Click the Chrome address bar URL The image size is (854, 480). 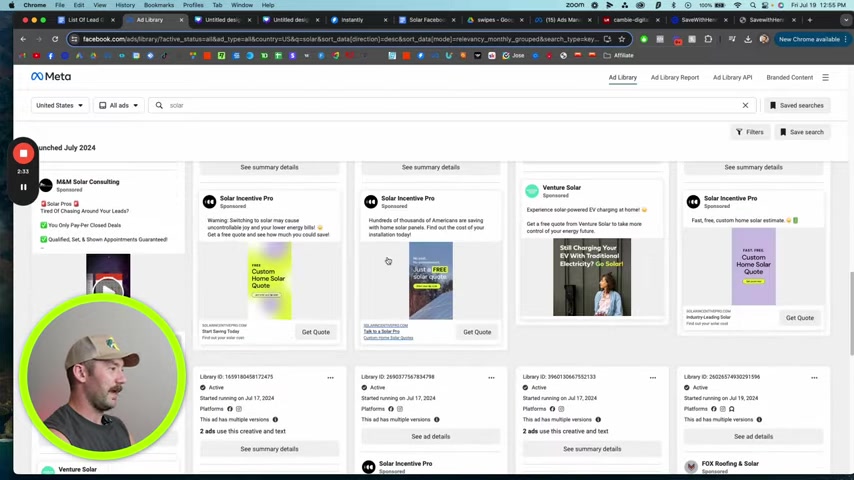[x=340, y=39]
